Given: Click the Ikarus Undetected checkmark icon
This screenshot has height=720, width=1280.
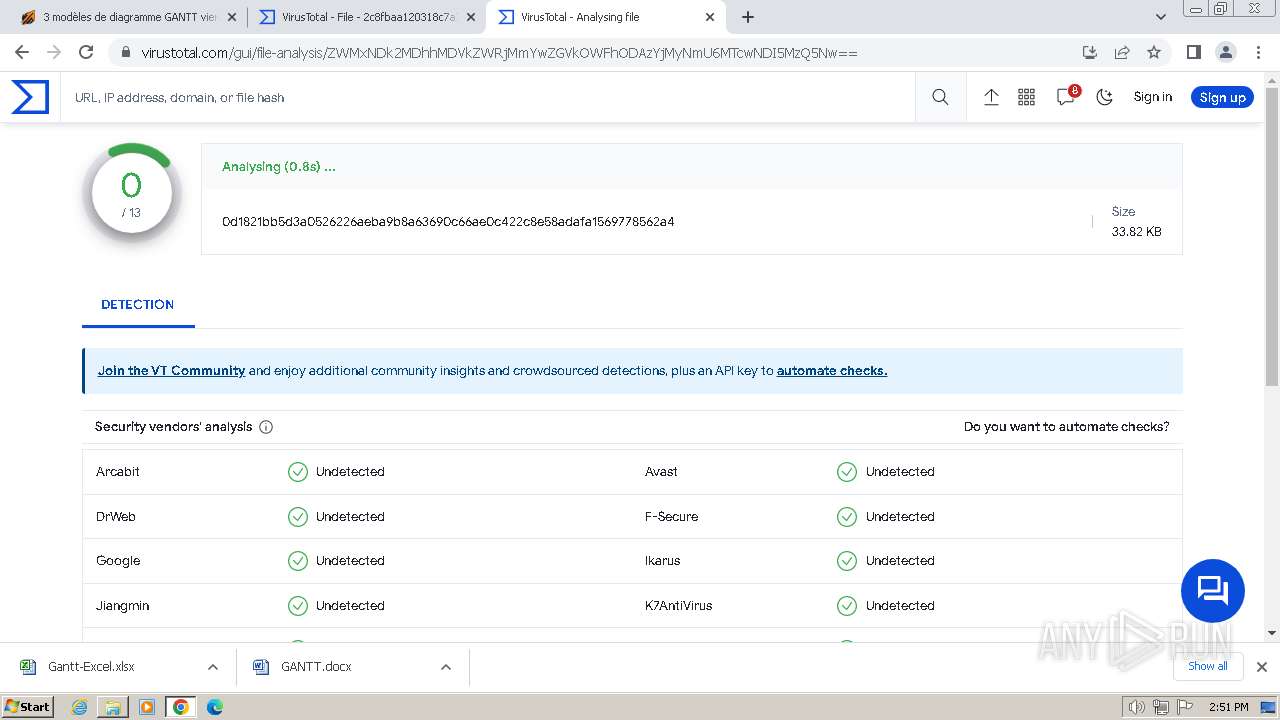Looking at the screenshot, I should [x=847, y=561].
